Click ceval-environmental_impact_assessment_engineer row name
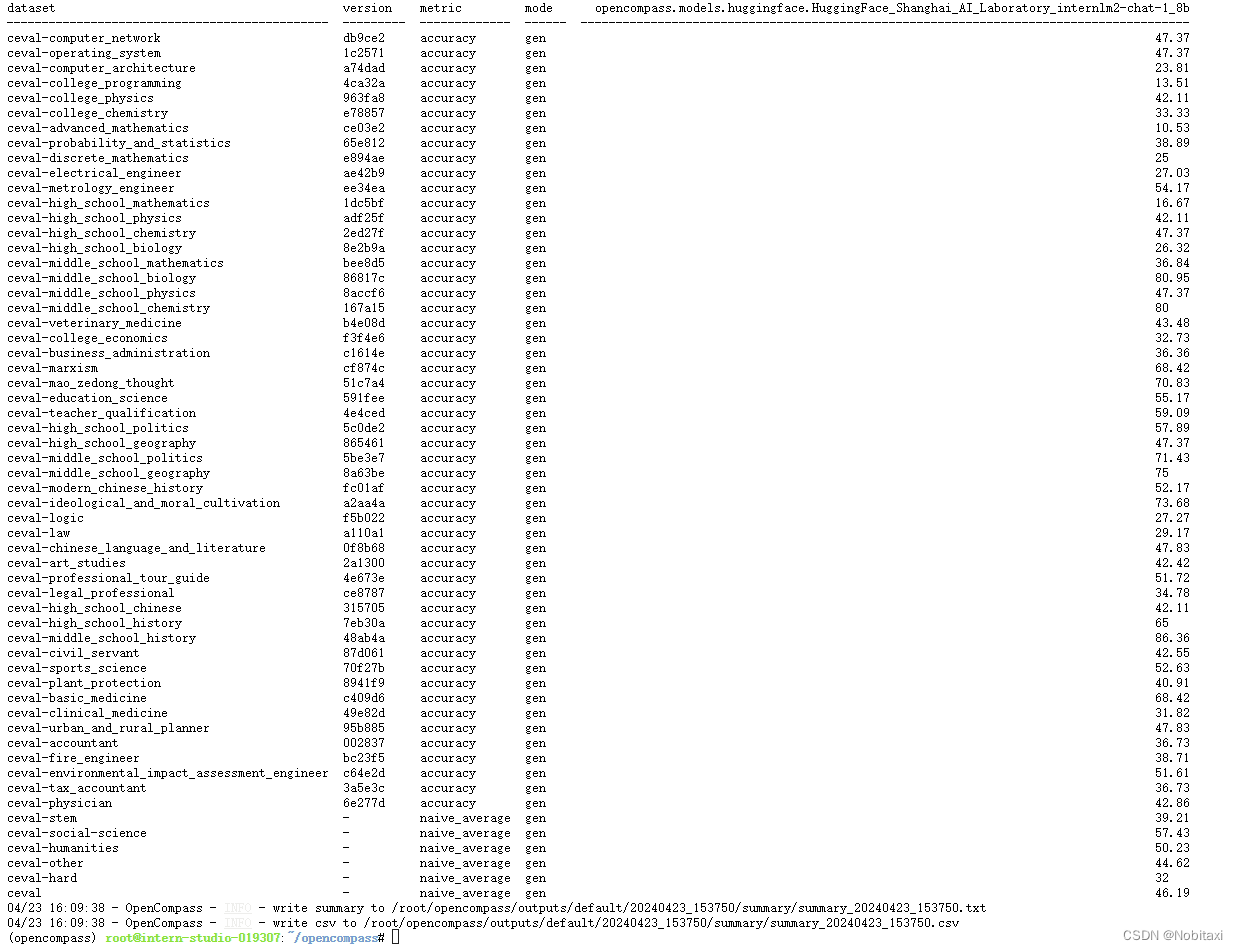Screen dimensions: 1238x950 point(167,773)
